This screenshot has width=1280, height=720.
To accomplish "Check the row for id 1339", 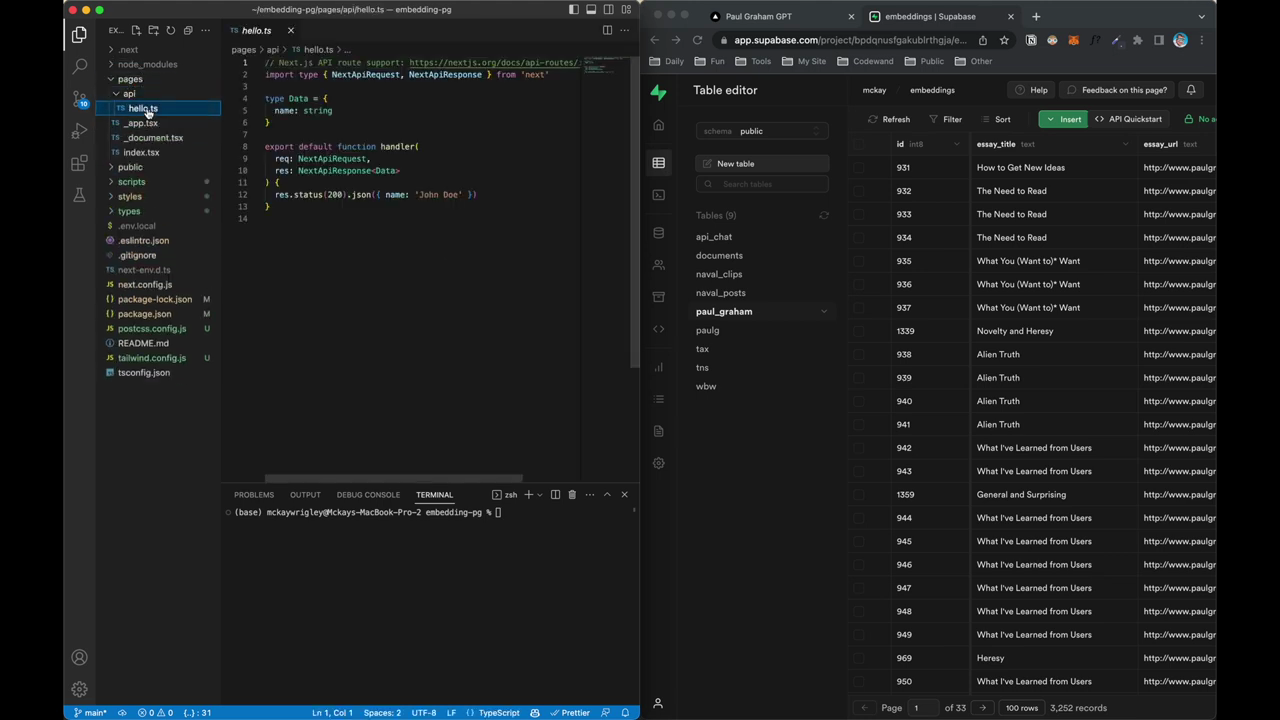I will click(x=859, y=331).
